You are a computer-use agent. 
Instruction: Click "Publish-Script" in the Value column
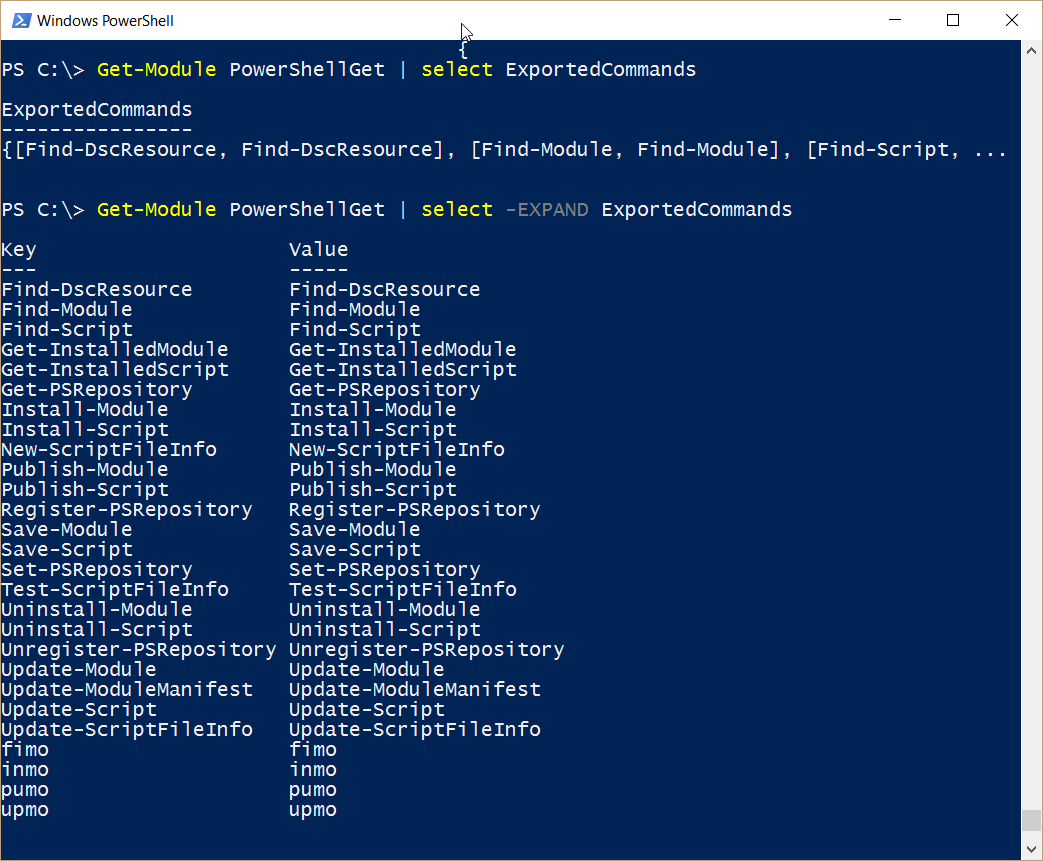coord(372,490)
